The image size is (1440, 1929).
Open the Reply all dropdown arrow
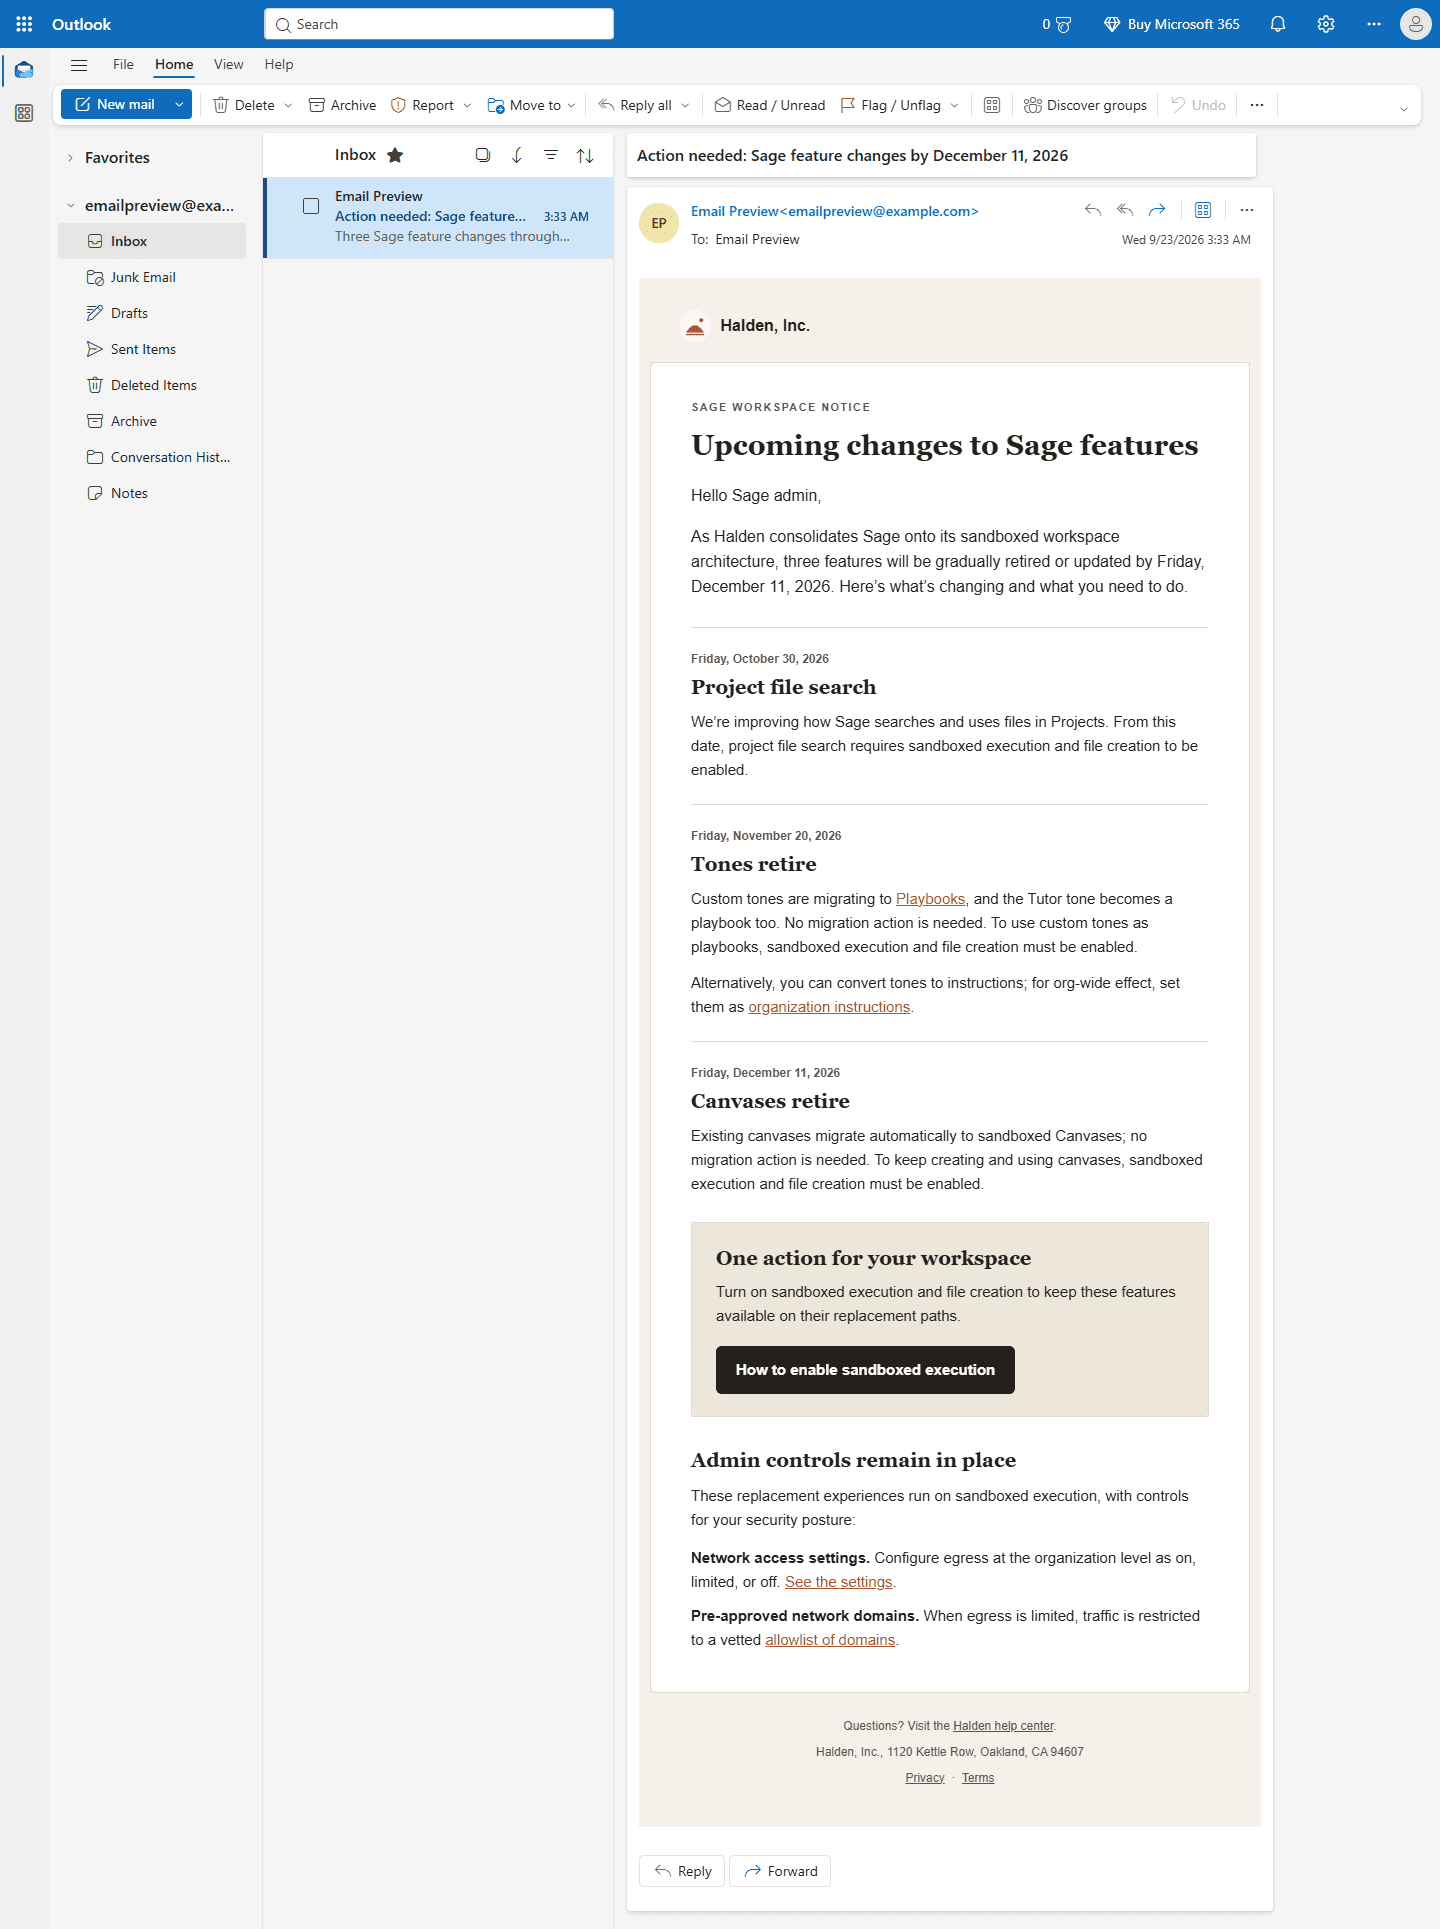pyautogui.click(x=685, y=105)
